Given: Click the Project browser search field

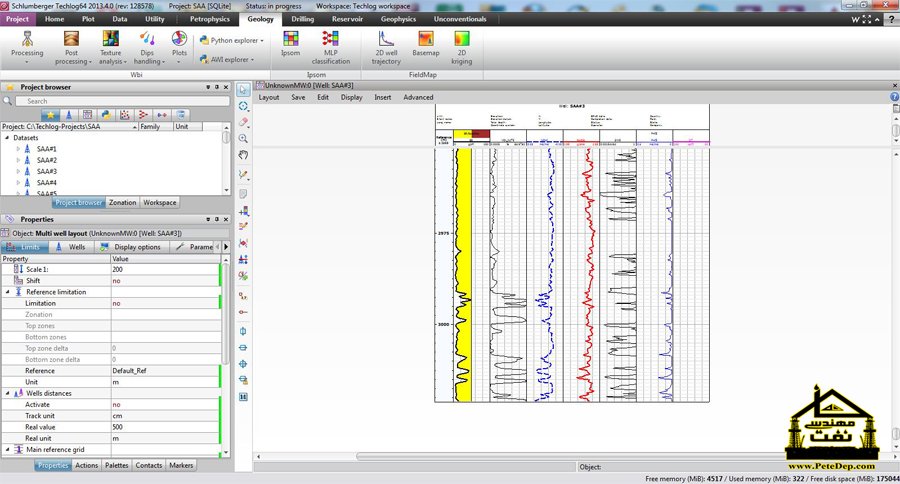Looking at the screenshot, I should [122, 101].
